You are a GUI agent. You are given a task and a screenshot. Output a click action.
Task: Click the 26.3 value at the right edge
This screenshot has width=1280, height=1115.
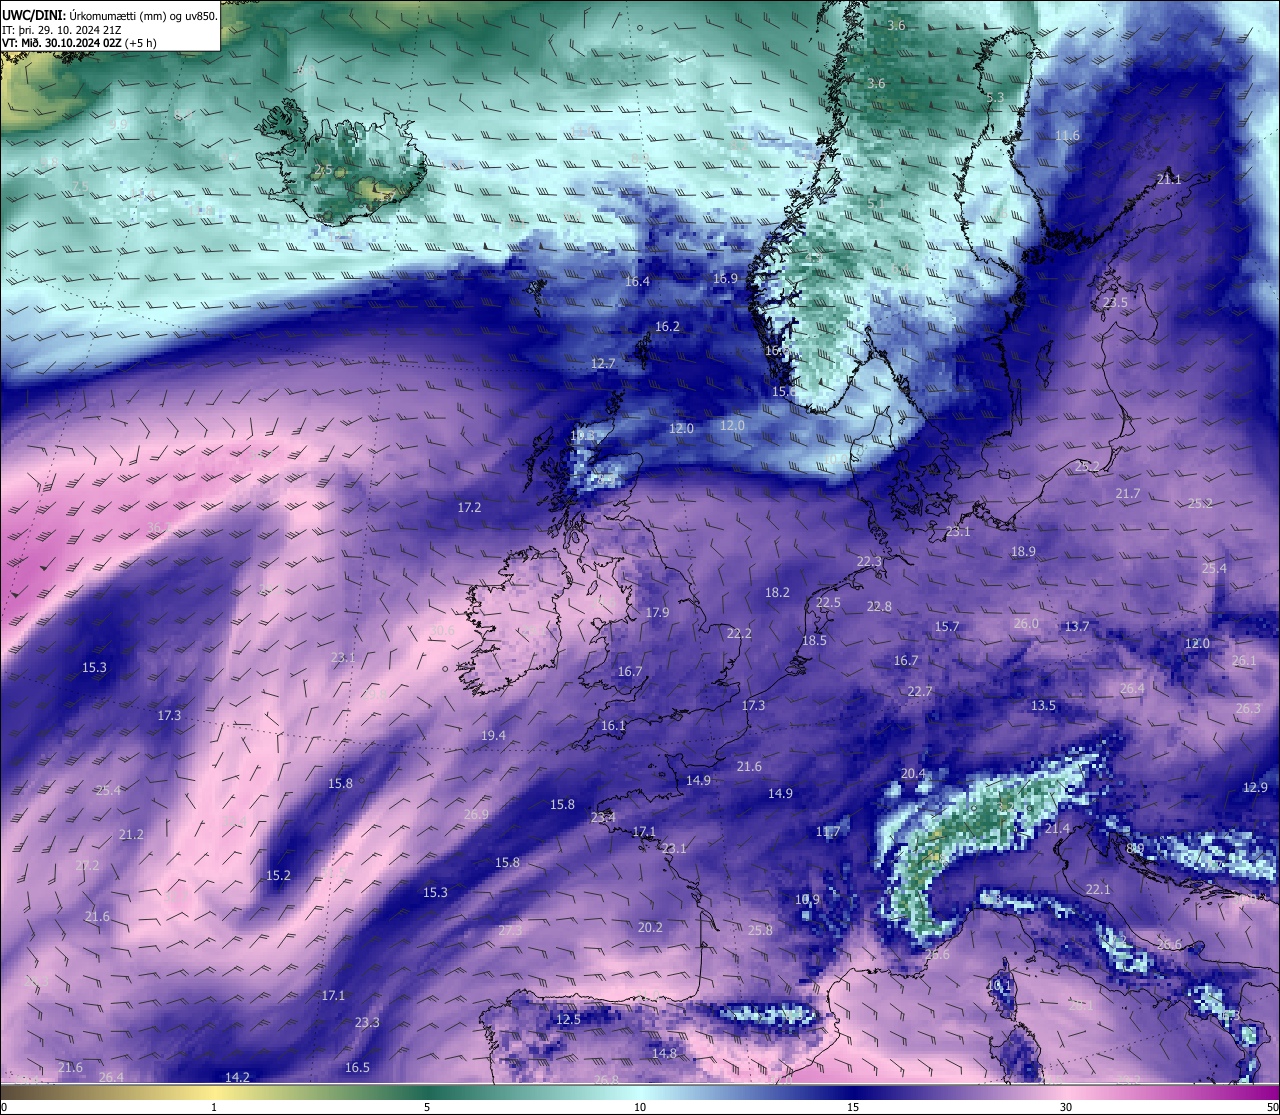point(1248,708)
